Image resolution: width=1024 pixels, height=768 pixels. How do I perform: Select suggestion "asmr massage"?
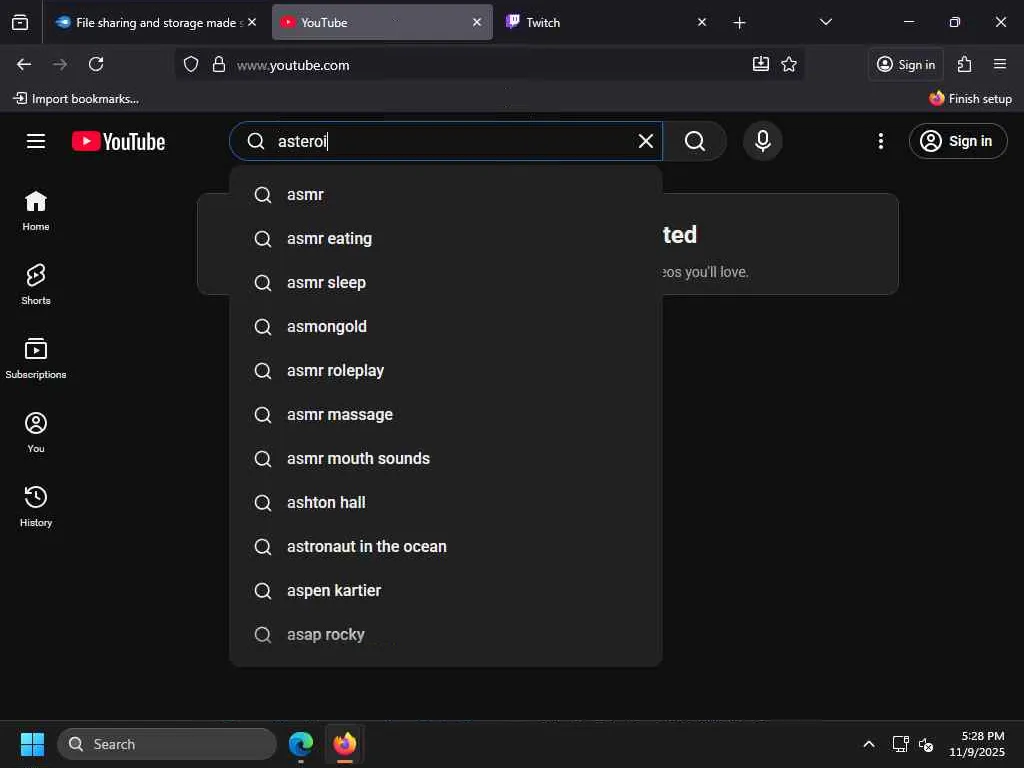point(446,415)
